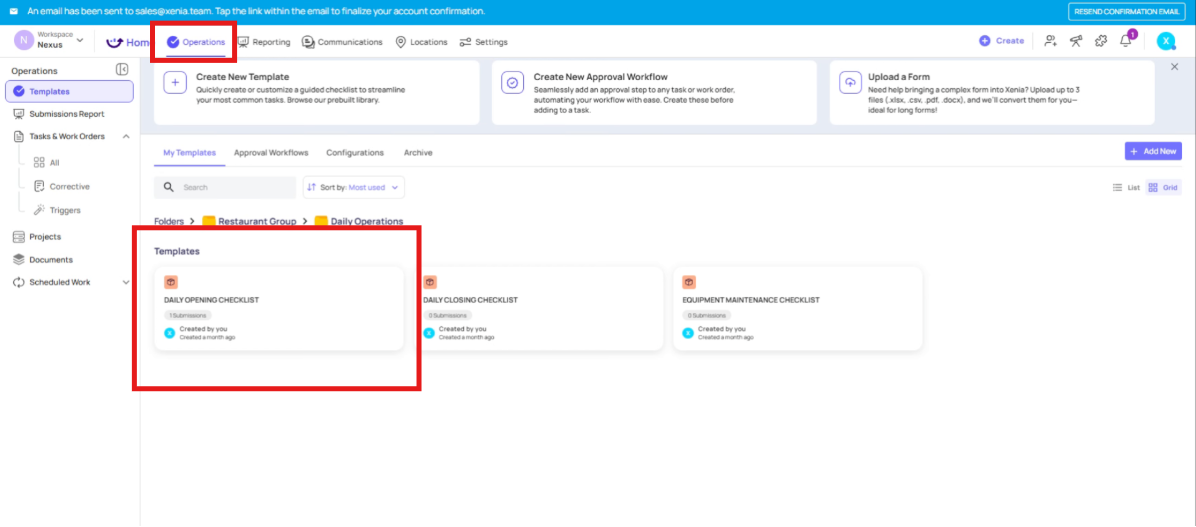1196x527 pixels.
Task: Click the user avatar in the top bar
Action: (1165, 41)
